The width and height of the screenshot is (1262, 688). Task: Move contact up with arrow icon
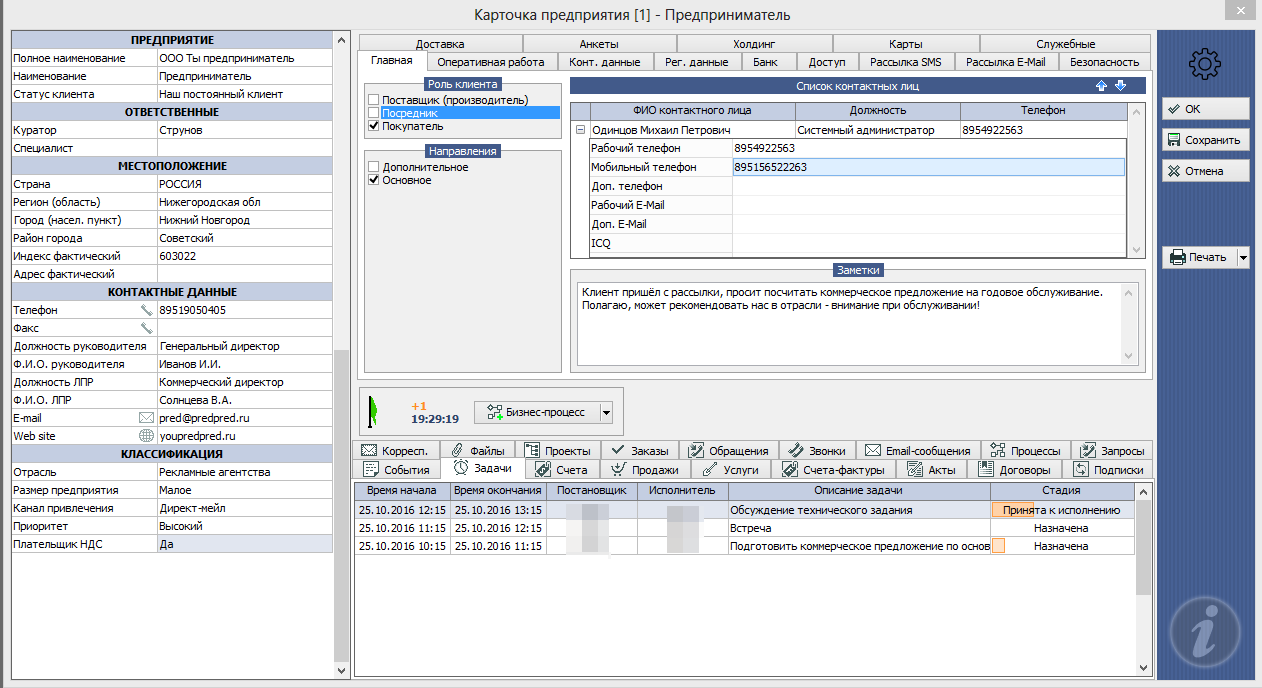point(1102,86)
